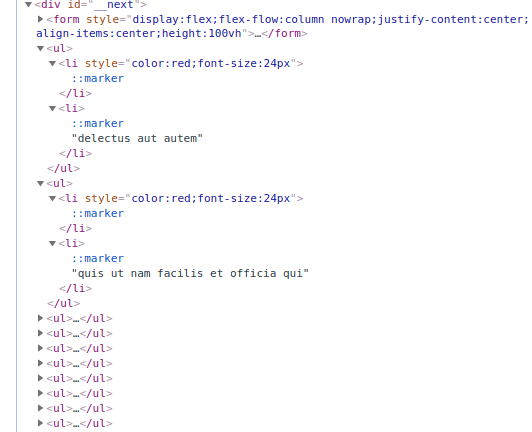Collapse the li containing "quis ut nam facilis"

point(52,243)
